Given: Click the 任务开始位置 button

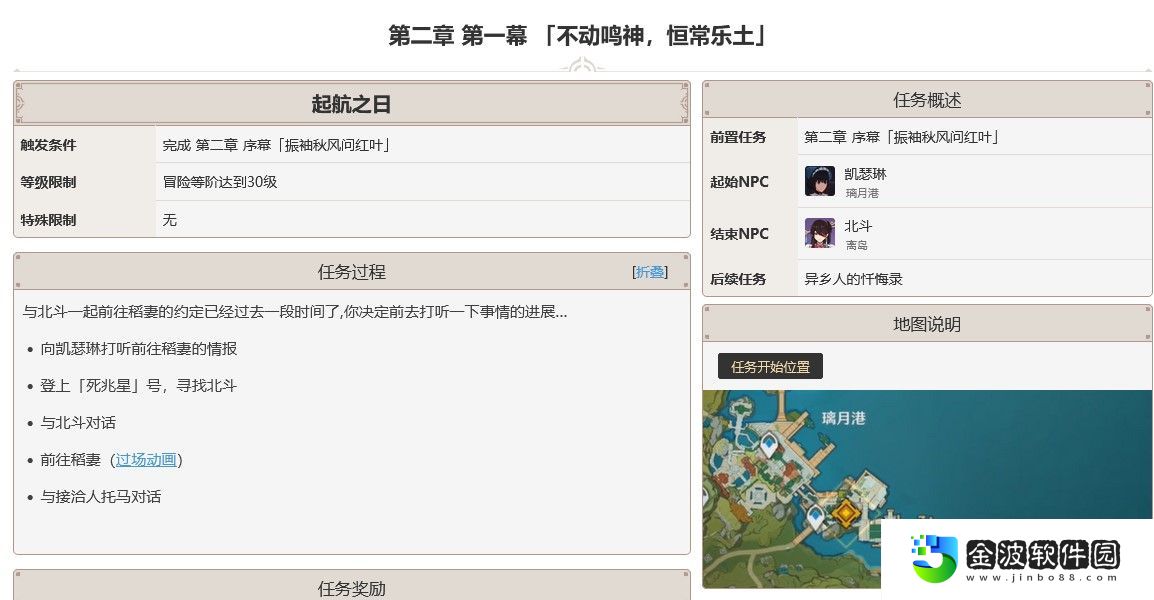Looking at the screenshot, I should 770,367.
